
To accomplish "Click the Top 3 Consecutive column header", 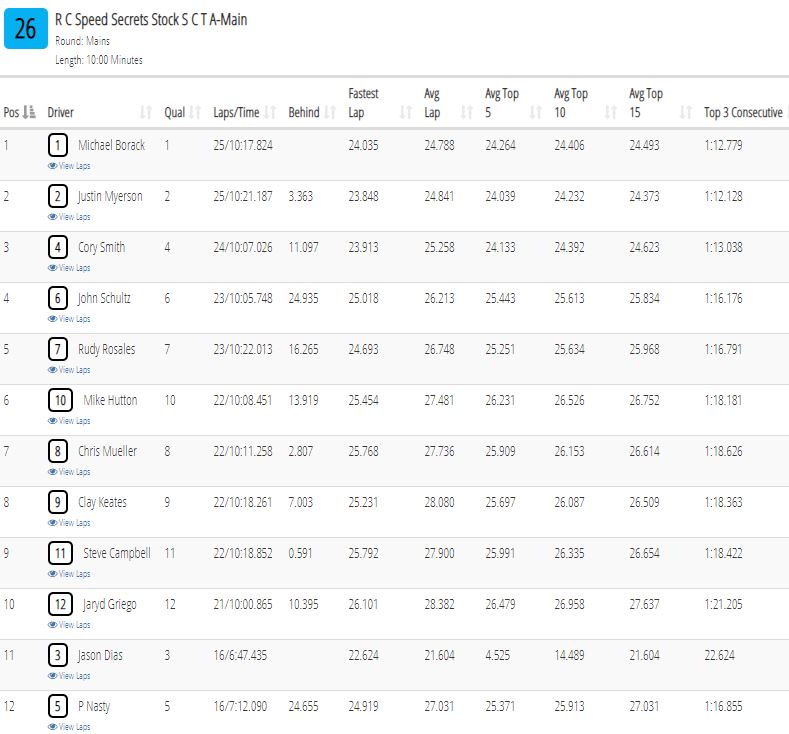I will pyautogui.click(x=743, y=112).
